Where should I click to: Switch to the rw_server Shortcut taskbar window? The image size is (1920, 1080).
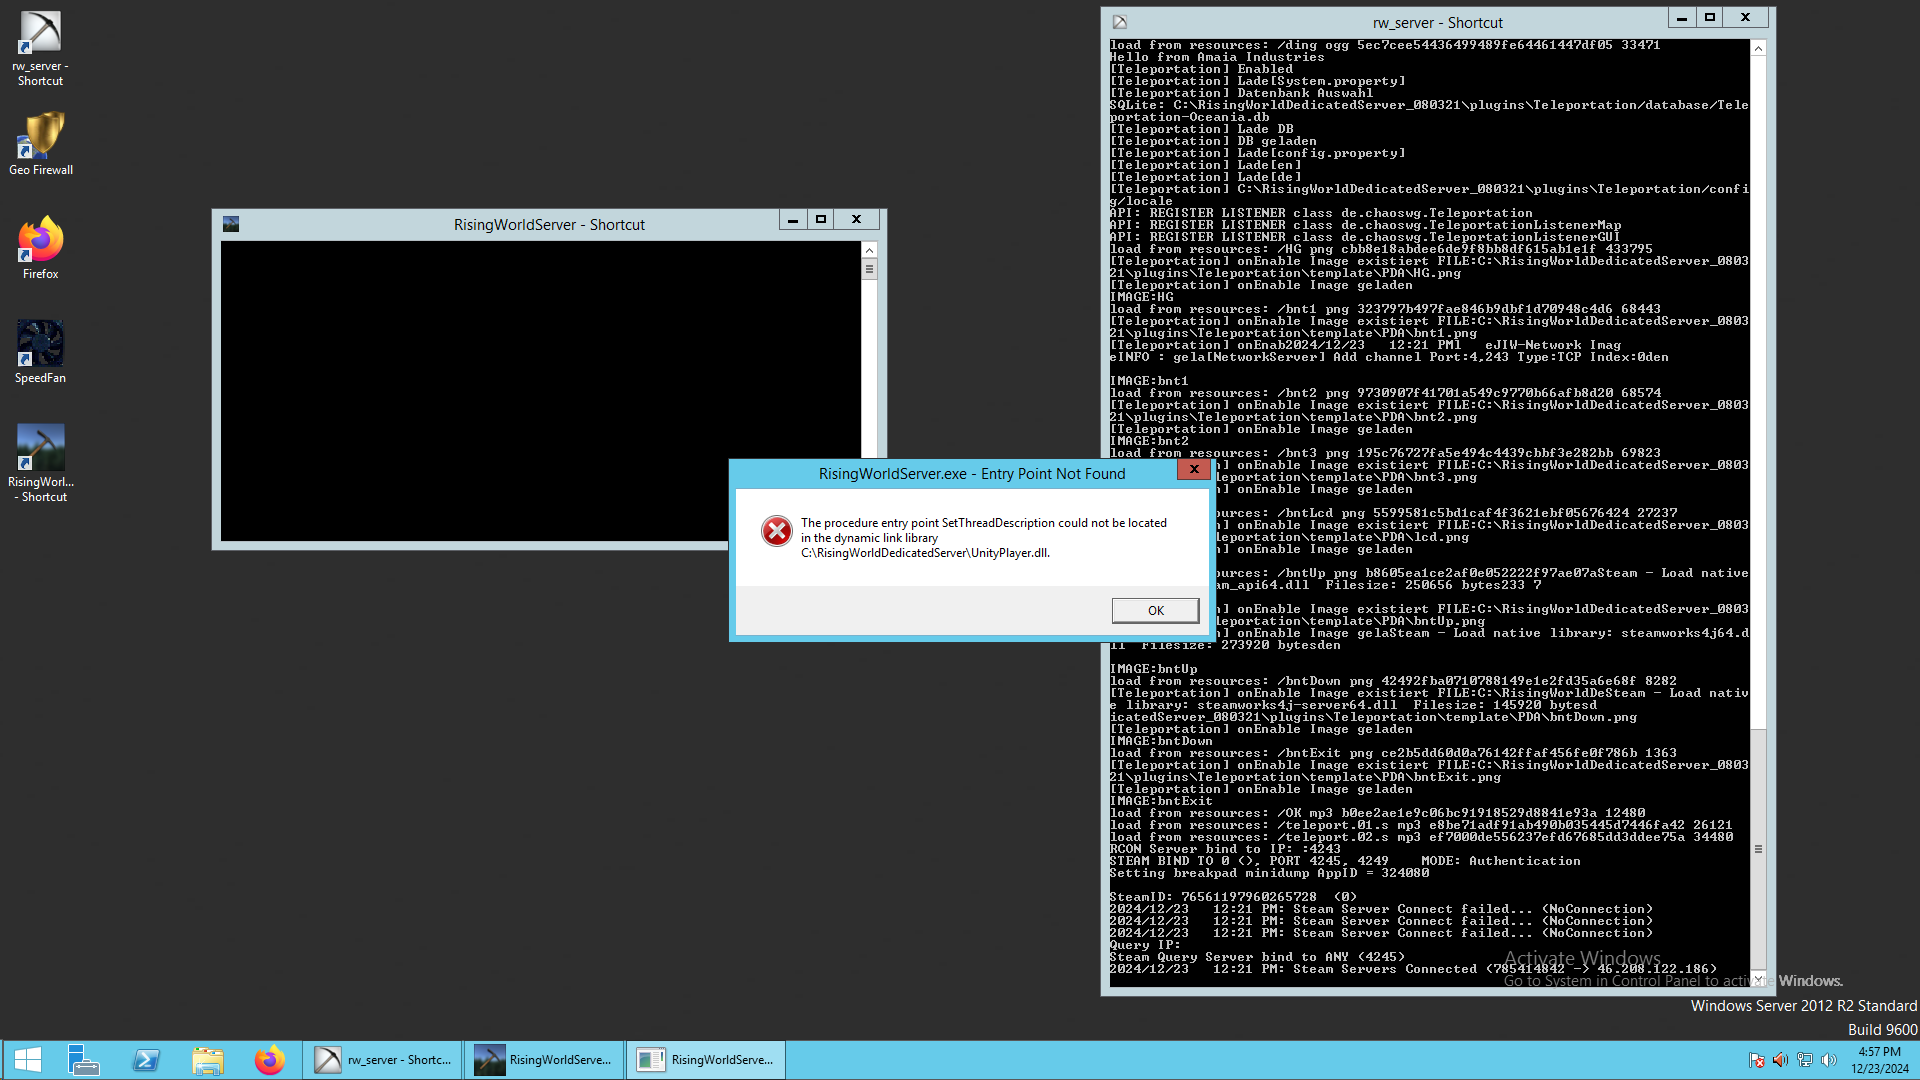383,1060
